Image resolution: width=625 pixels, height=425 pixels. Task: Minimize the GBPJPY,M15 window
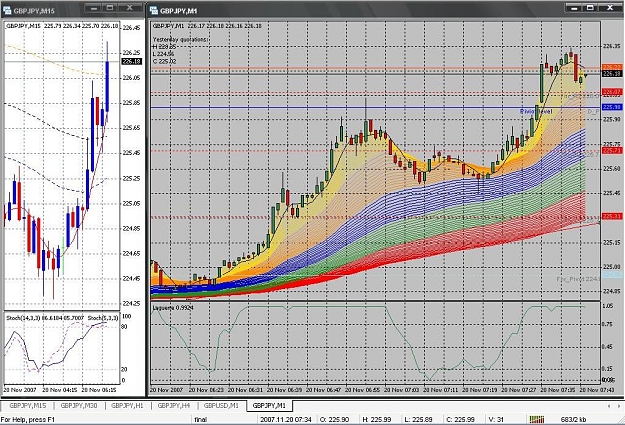coord(94,8)
